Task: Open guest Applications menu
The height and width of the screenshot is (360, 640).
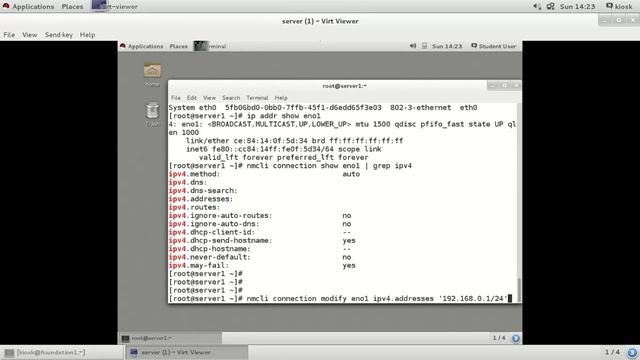Action: (x=142, y=46)
